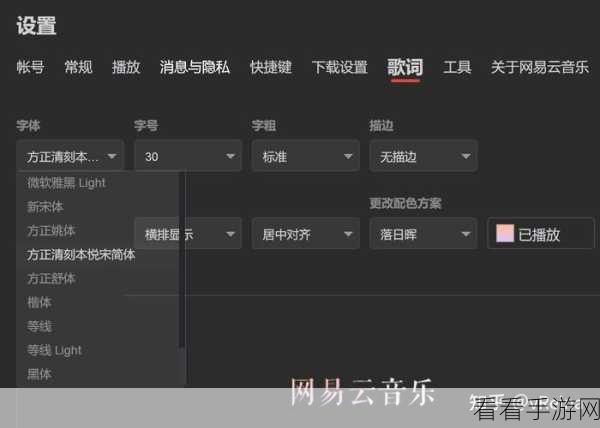Image resolution: width=600 pixels, height=428 pixels.
Task: Open the 横排显示 layout dropdown
Action: pos(188,234)
